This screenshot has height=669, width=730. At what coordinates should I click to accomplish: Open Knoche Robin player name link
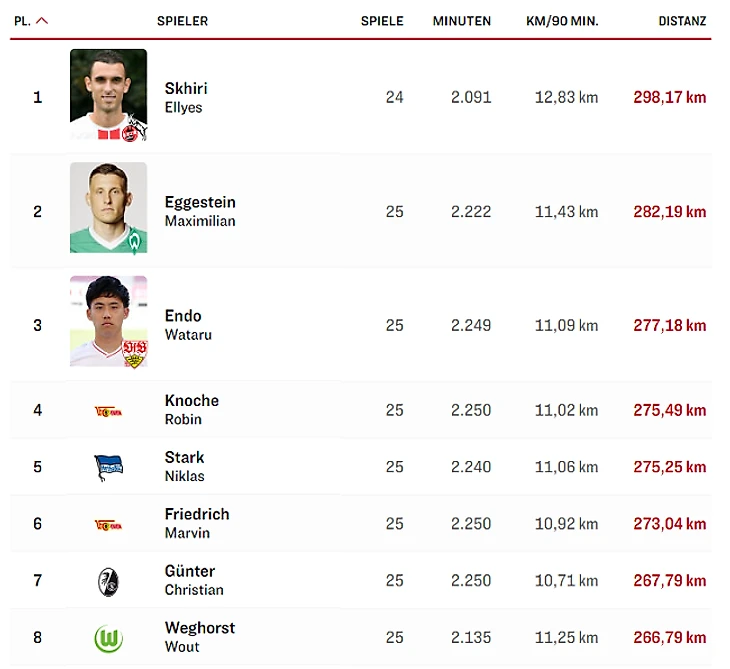191,409
